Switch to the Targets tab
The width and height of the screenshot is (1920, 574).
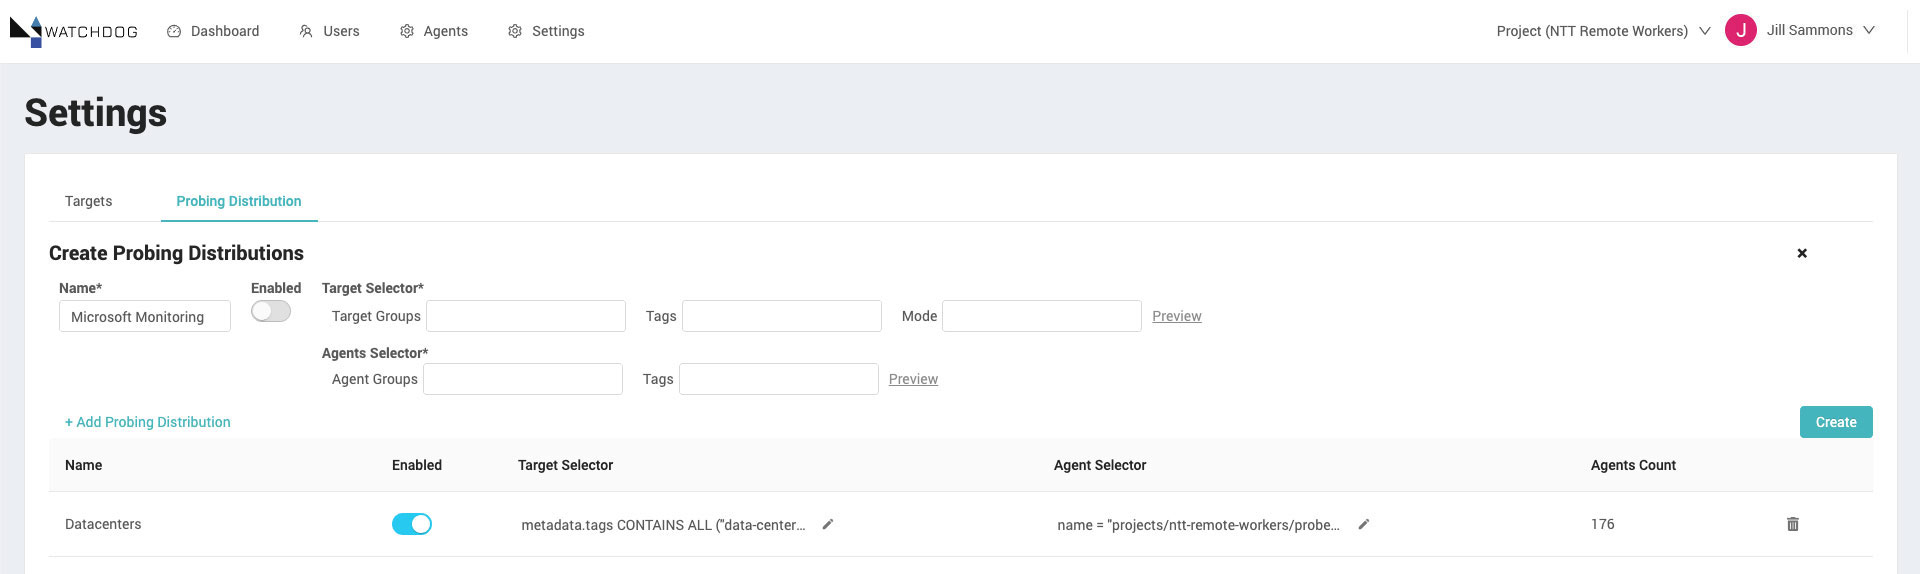[89, 201]
